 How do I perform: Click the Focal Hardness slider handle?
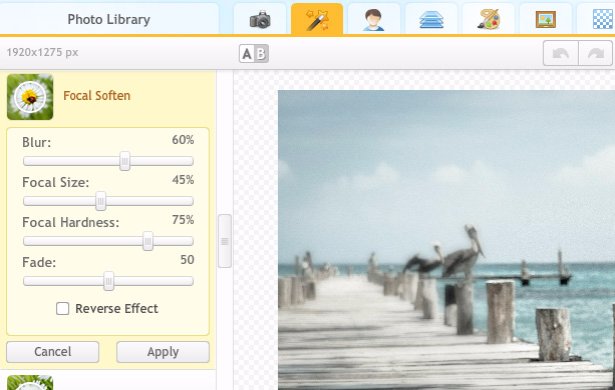click(148, 241)
